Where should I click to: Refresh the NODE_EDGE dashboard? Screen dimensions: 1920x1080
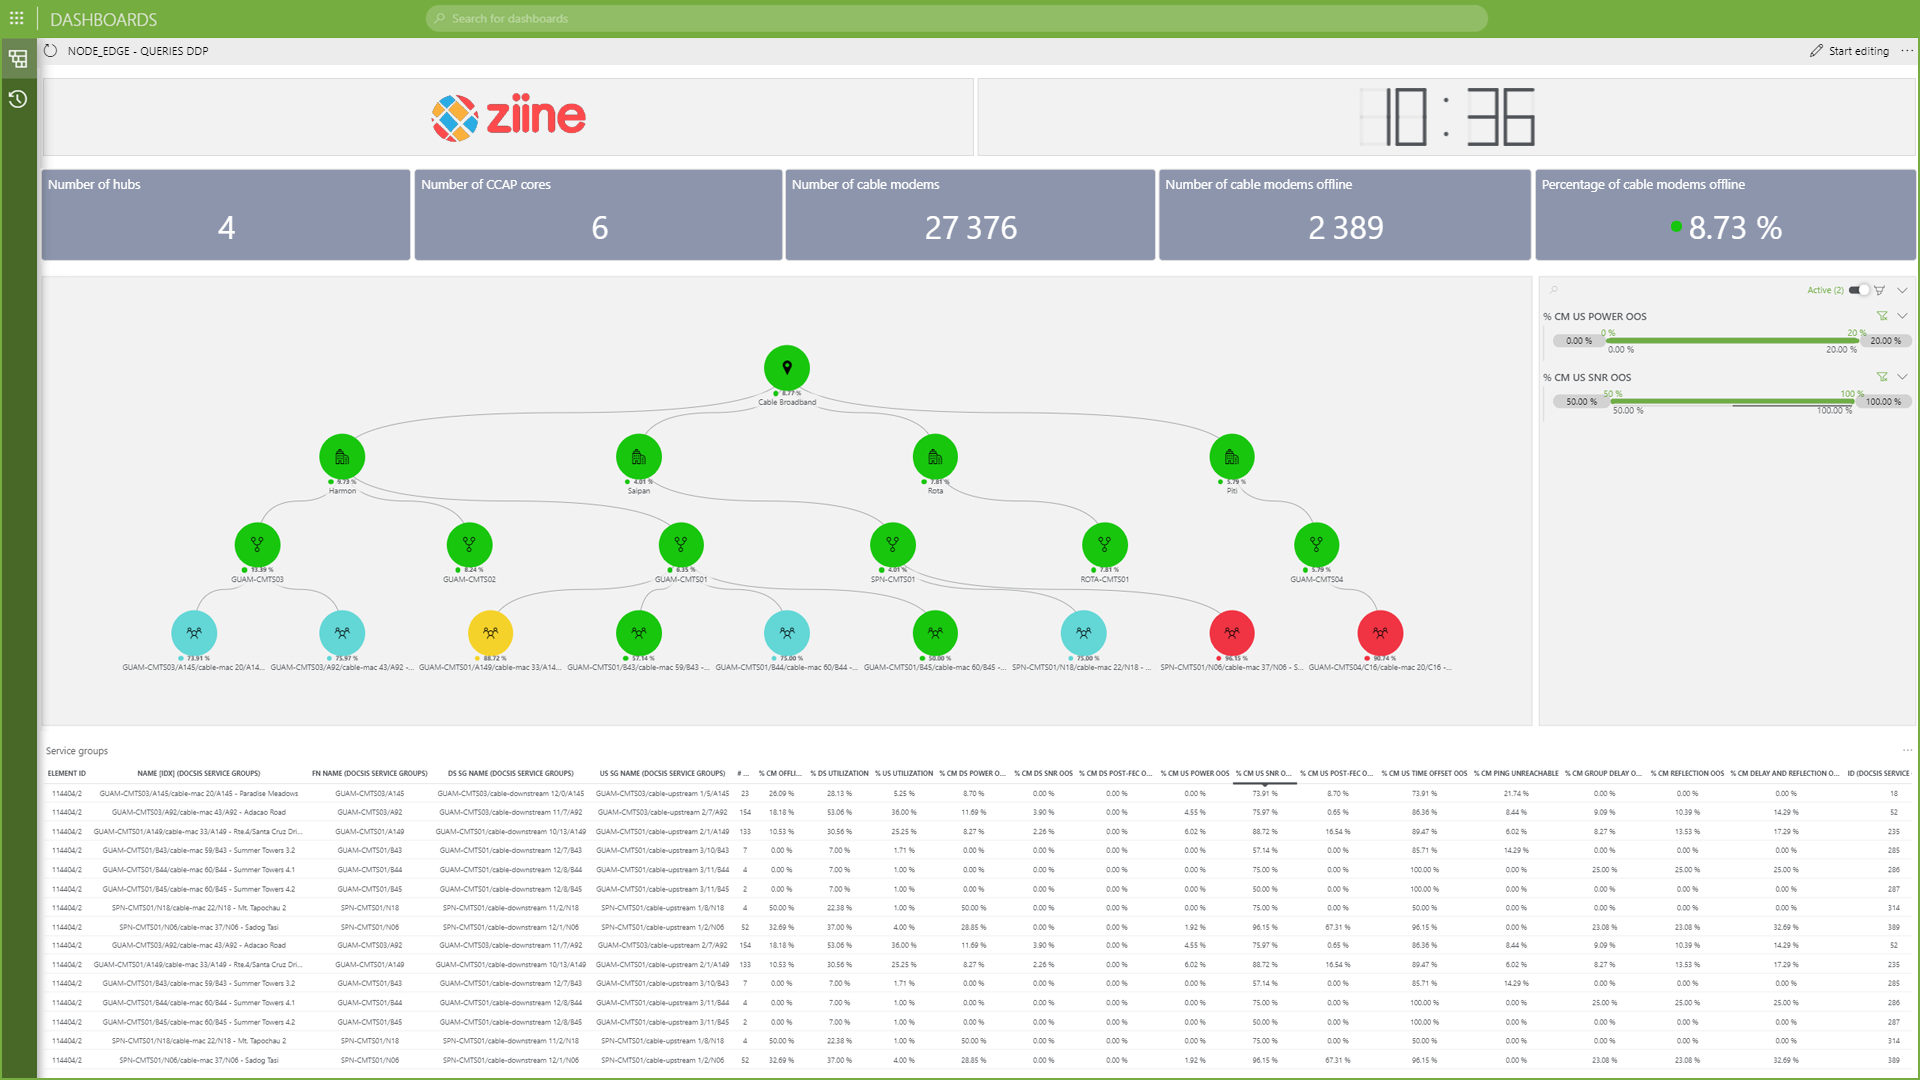pos(50,51)
